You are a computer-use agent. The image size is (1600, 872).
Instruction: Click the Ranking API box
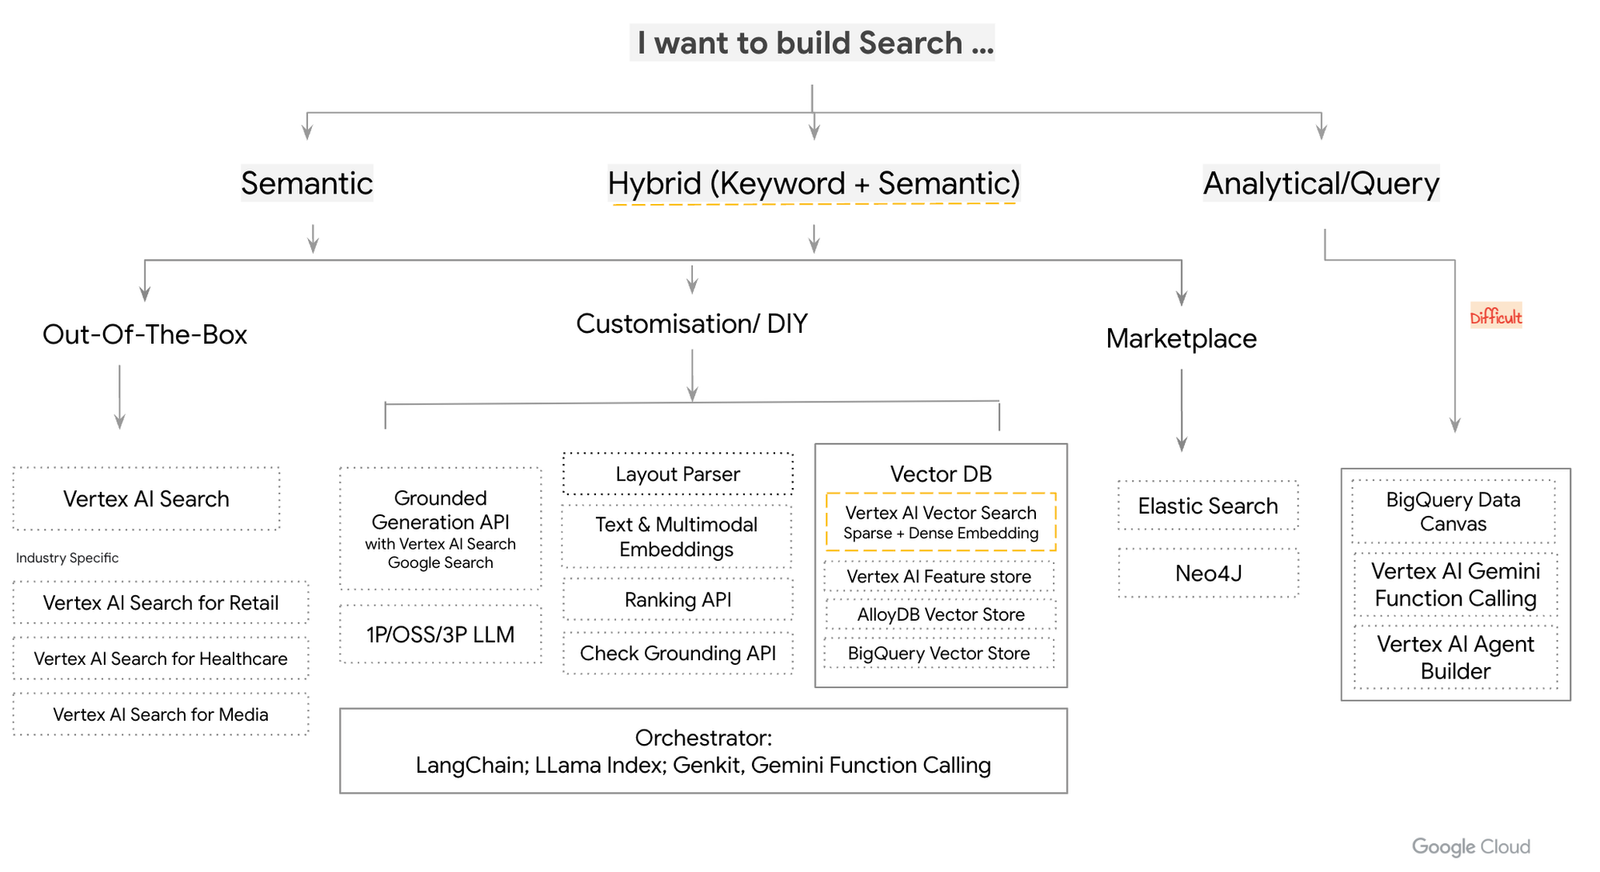pyautogui.click(x=678, y=600)
